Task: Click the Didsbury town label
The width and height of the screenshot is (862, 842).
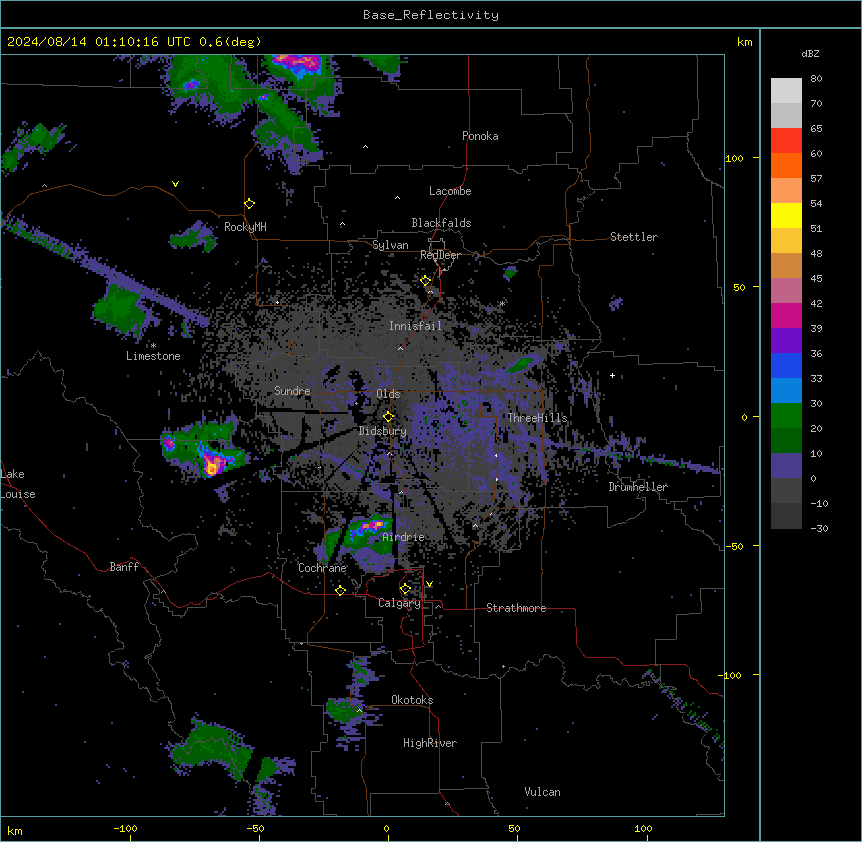Action: [383, 431]
